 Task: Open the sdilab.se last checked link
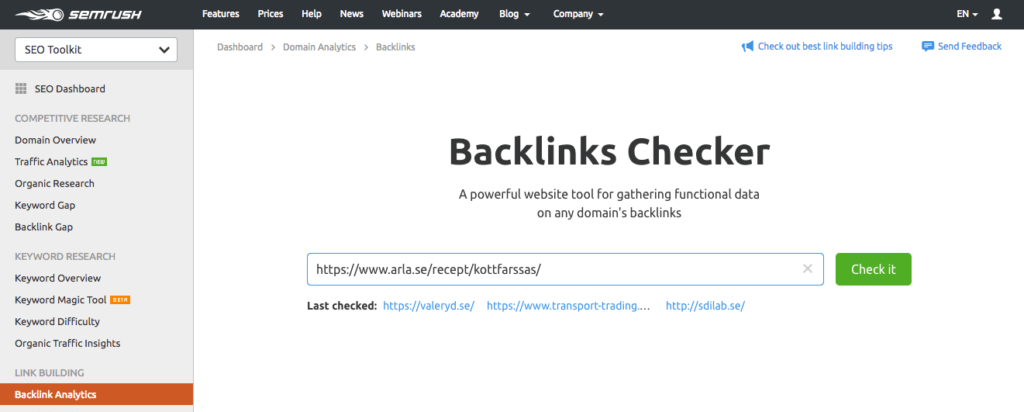pyautogui.click(x=705, y=306)
